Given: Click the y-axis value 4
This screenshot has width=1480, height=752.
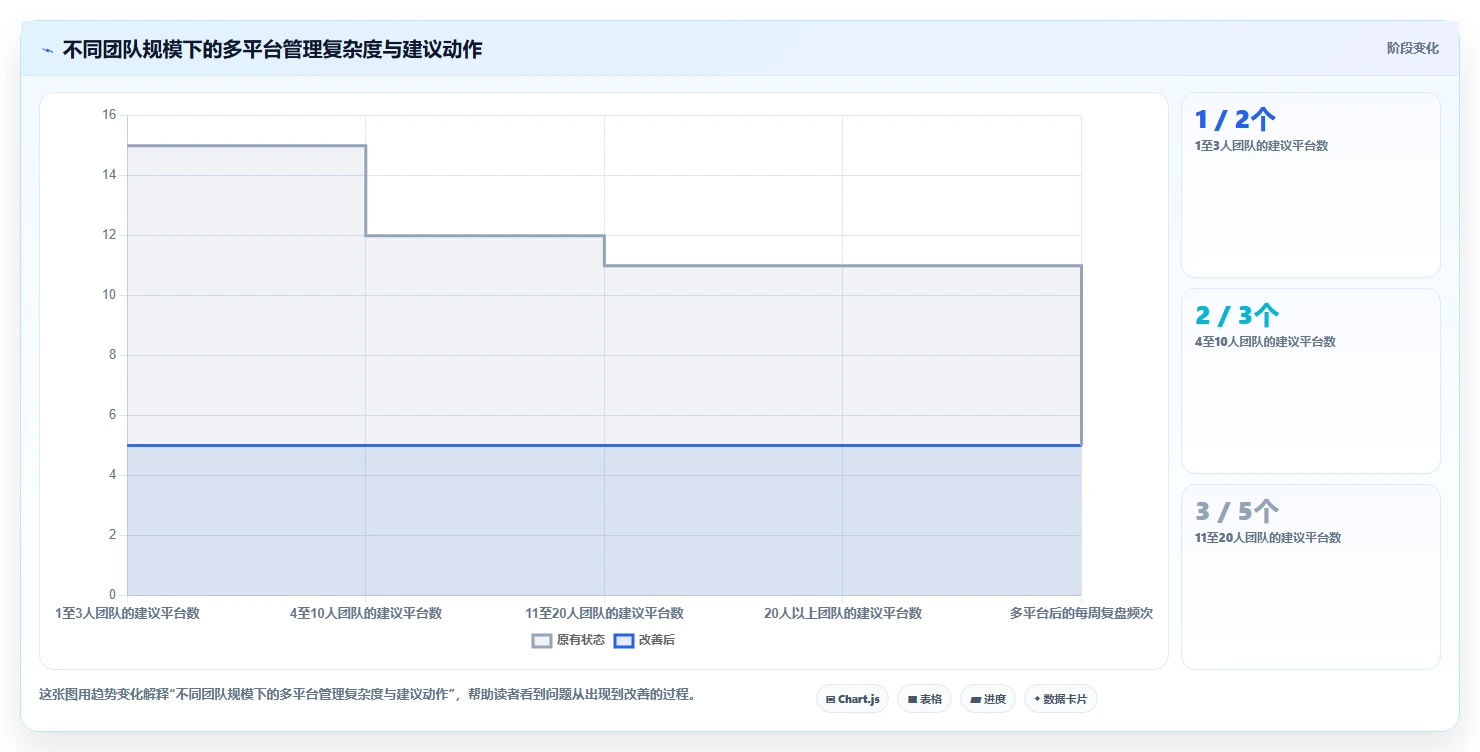Looking at the screenshot, I should (x=113, y=475).
